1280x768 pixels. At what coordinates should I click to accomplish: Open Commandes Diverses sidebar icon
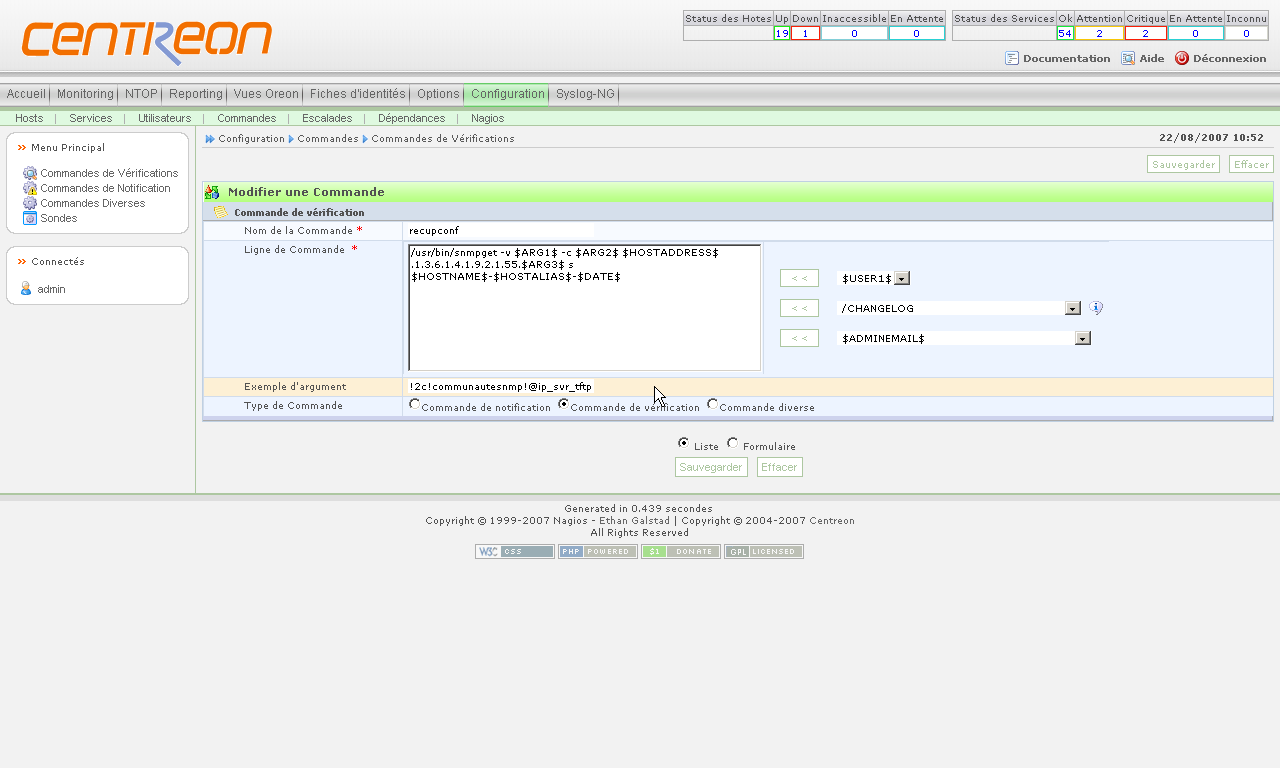pos(30,203)
